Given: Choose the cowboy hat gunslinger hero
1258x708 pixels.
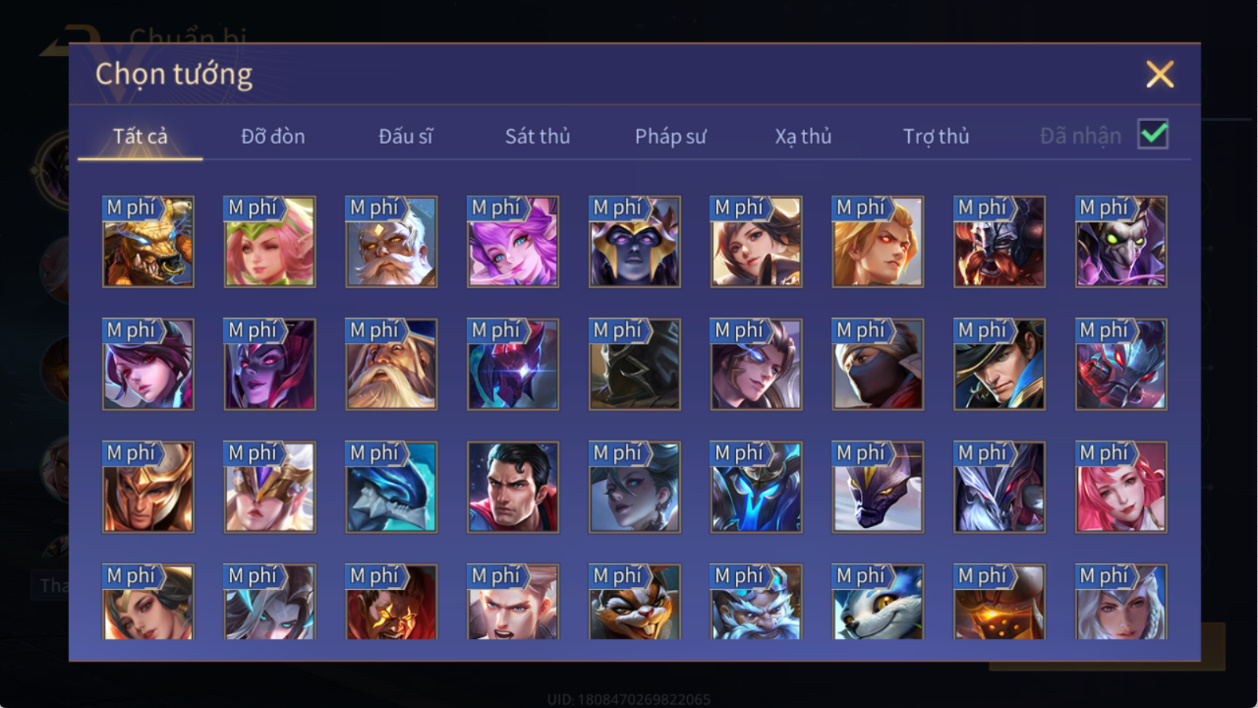Looking at the screenshot, I should (999, 364).
